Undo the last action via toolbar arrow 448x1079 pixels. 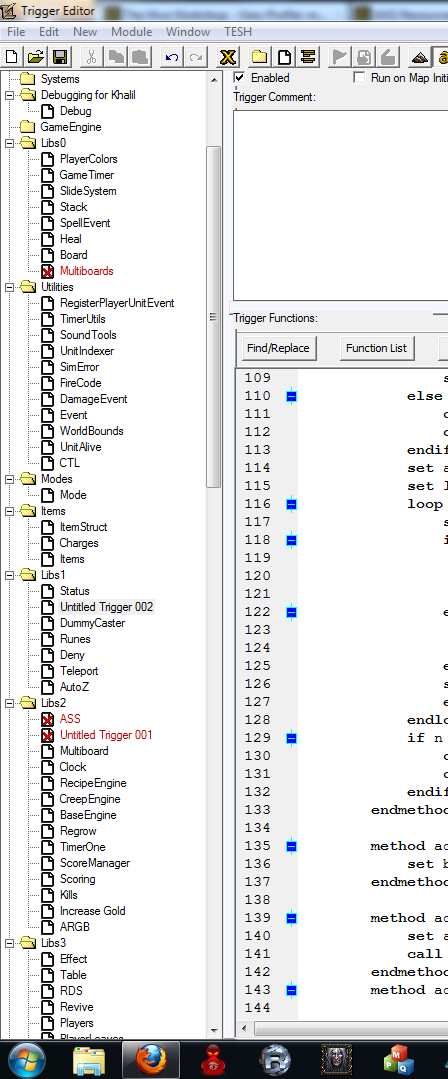point(171,56)
